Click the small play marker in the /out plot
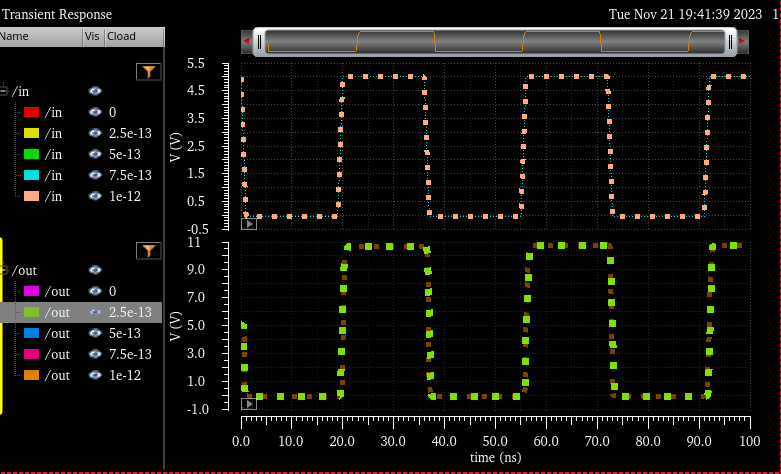The height and width of the screenshot is (474, 781). click(249, 403)
